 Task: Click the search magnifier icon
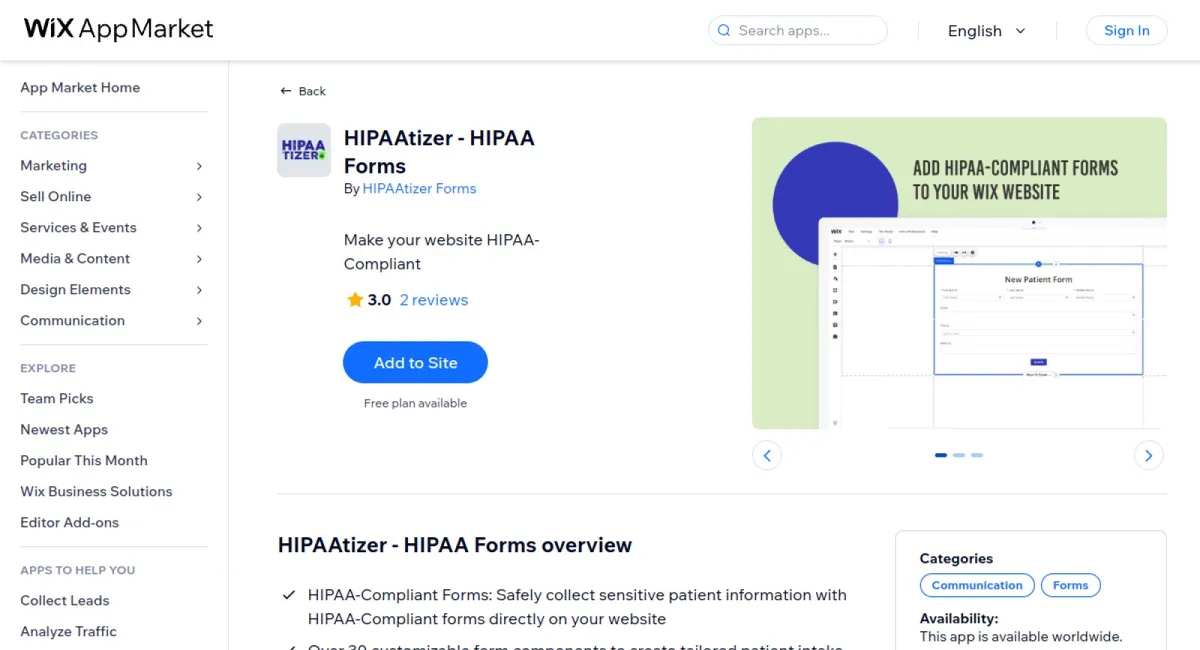click(x=724, y=31)
